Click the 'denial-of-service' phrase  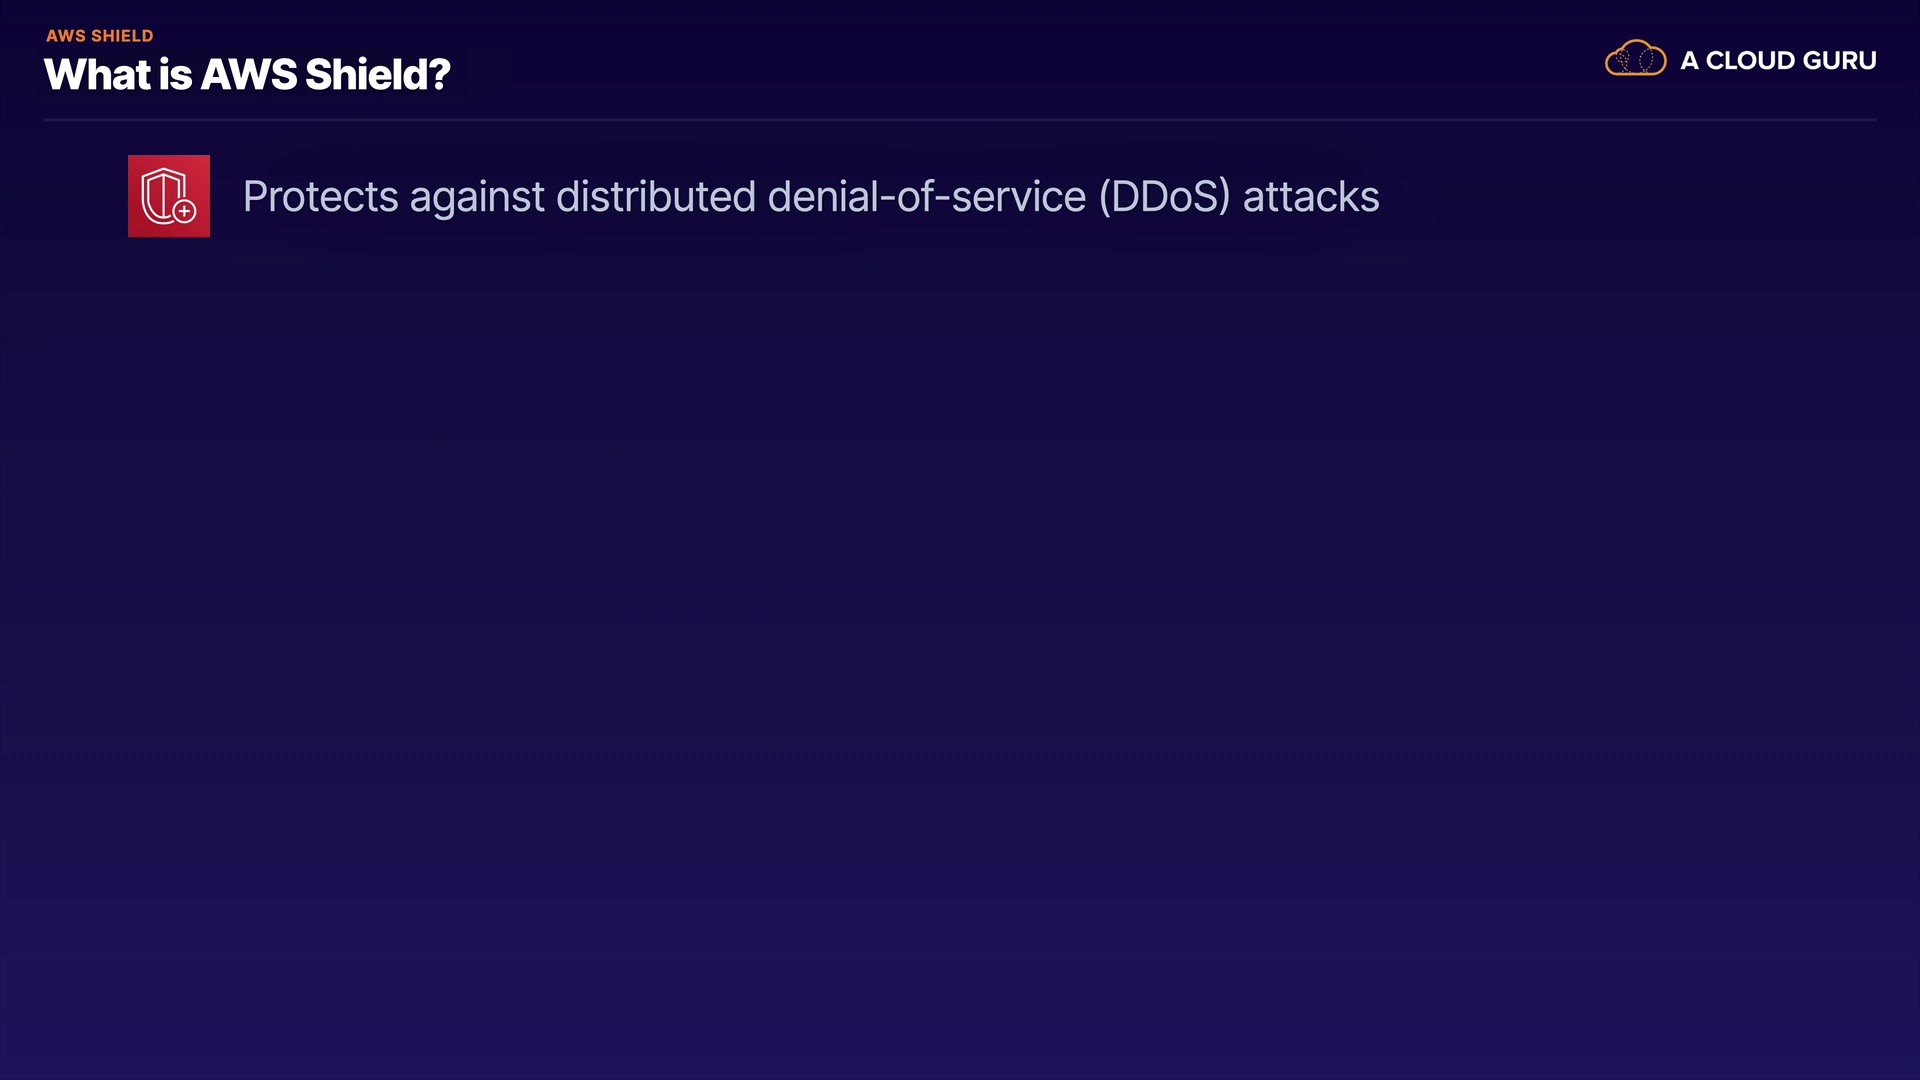(926, 197)
